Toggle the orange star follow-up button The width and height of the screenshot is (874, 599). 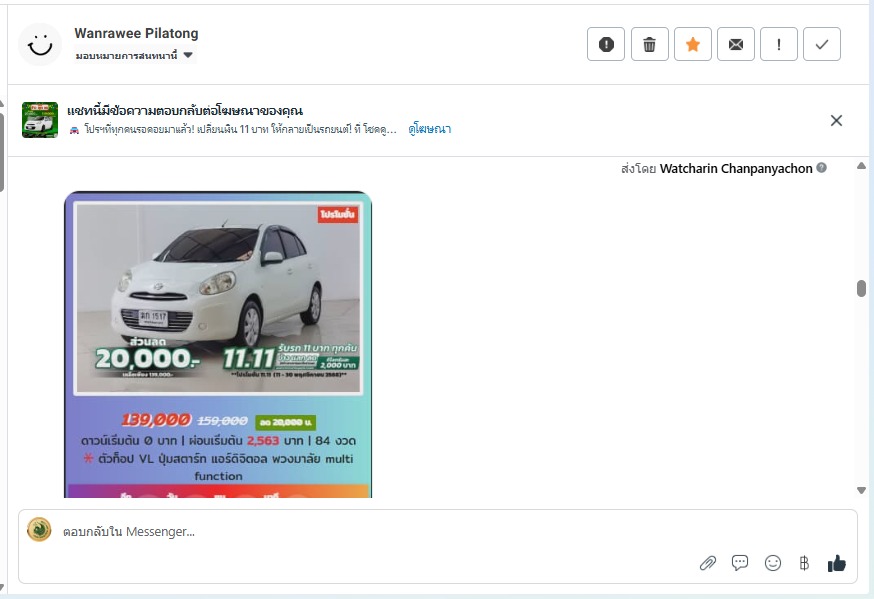coord(693,44)
